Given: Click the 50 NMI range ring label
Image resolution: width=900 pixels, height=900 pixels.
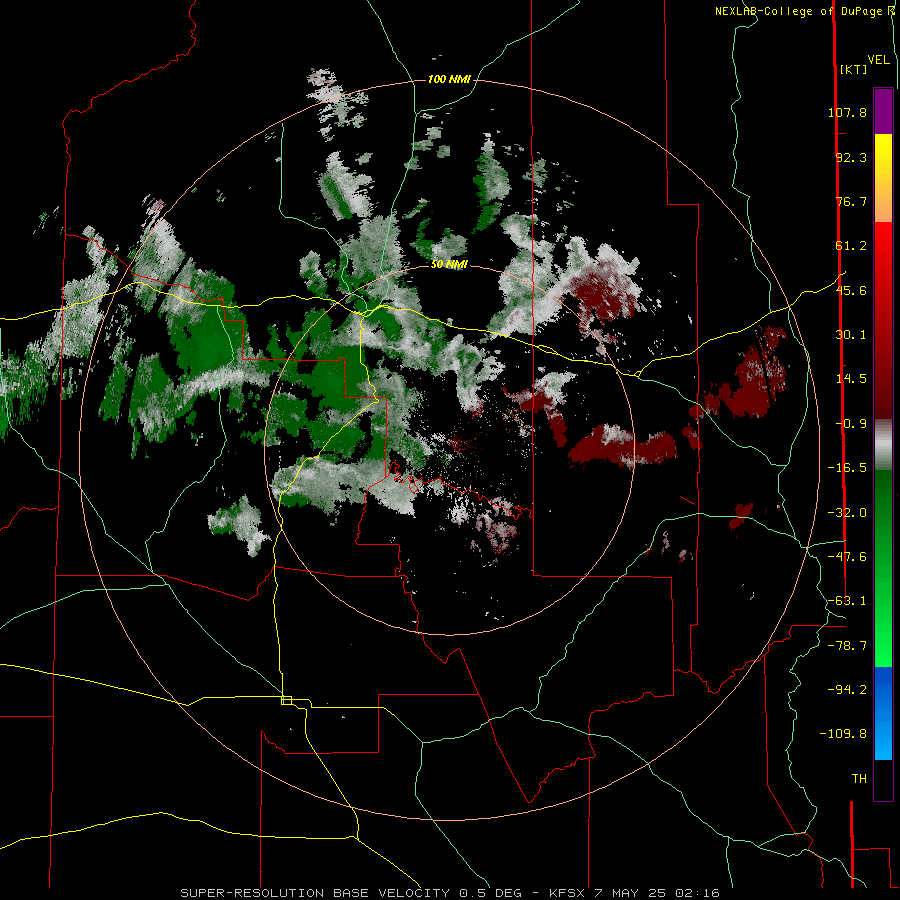Looking at the screenshot, I should coord(449,264).
